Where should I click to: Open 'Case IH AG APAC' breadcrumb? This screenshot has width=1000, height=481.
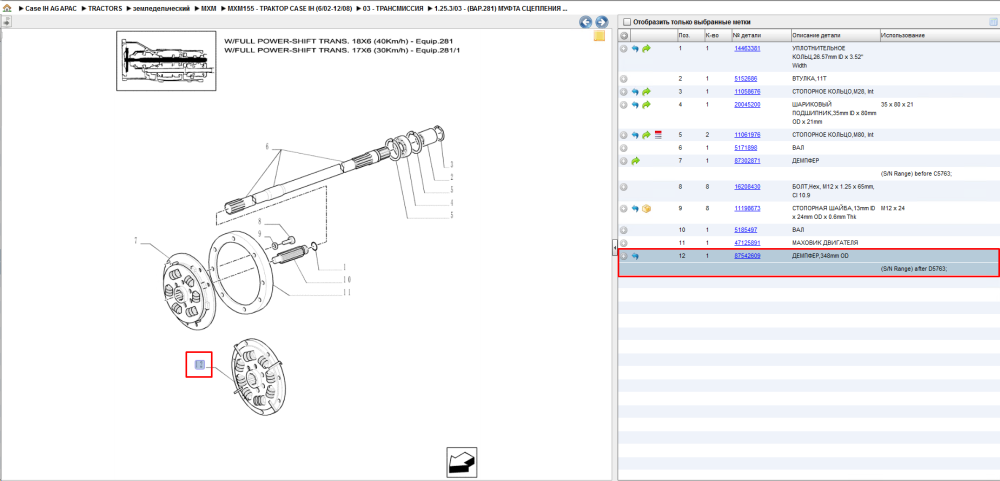pos(50,9)
